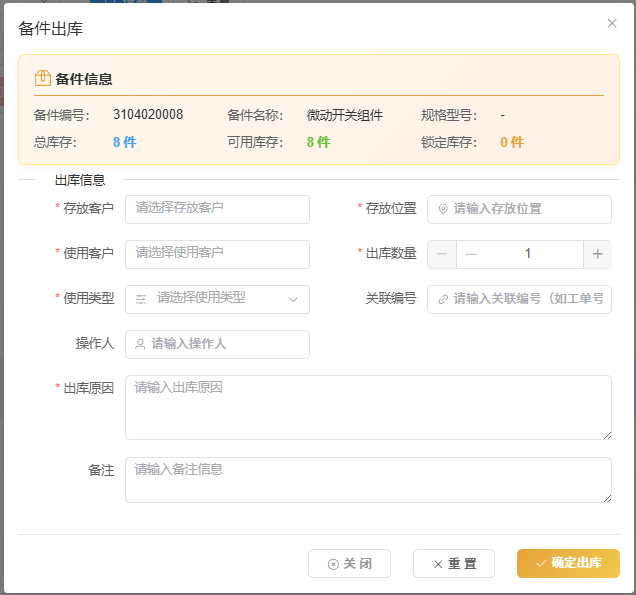The image size is (636, 595).
Task: Confirm with the 确定出库 button
Action: click(568, 563)
